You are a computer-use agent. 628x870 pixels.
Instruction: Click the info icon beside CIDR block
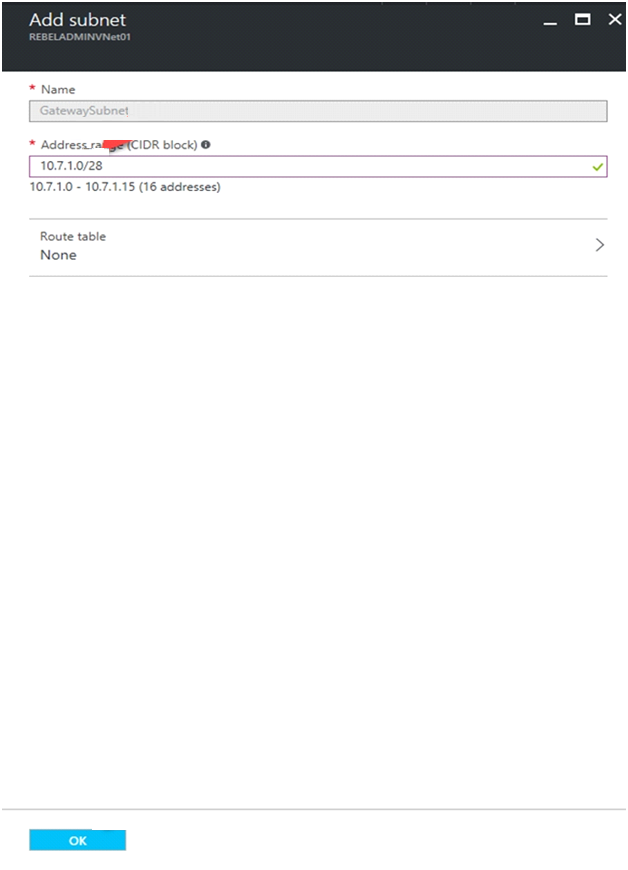[x=206, y=145]
